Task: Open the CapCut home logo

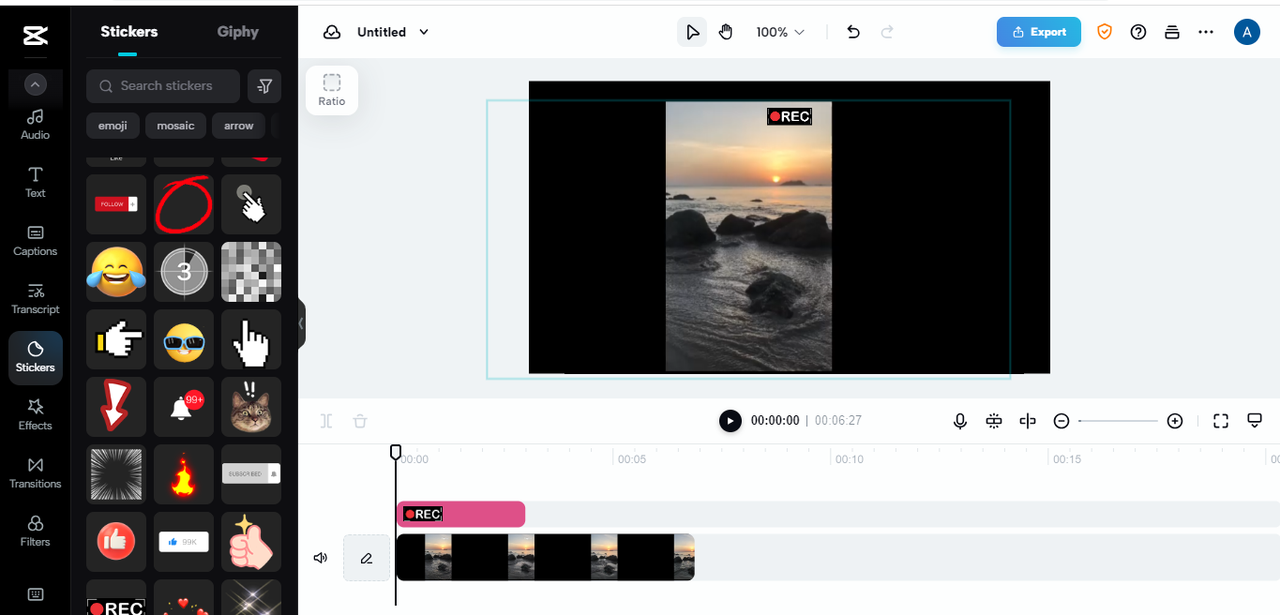Action: tap(35, 37)
